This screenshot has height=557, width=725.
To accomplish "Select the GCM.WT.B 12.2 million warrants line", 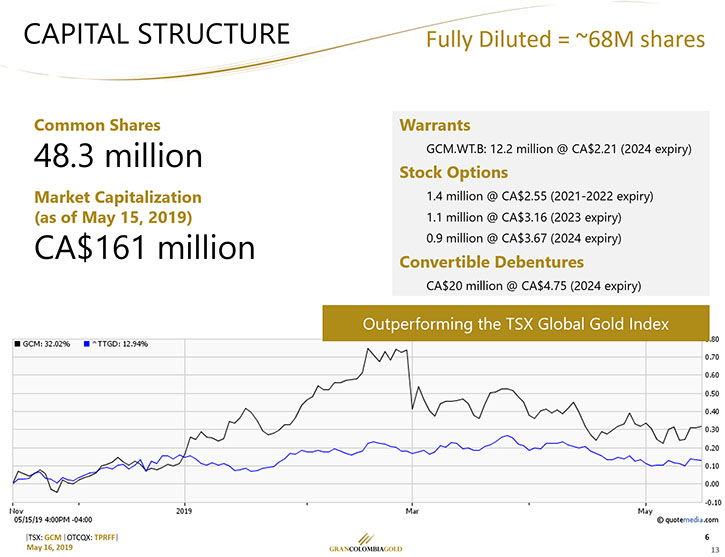I will [559, 149].
